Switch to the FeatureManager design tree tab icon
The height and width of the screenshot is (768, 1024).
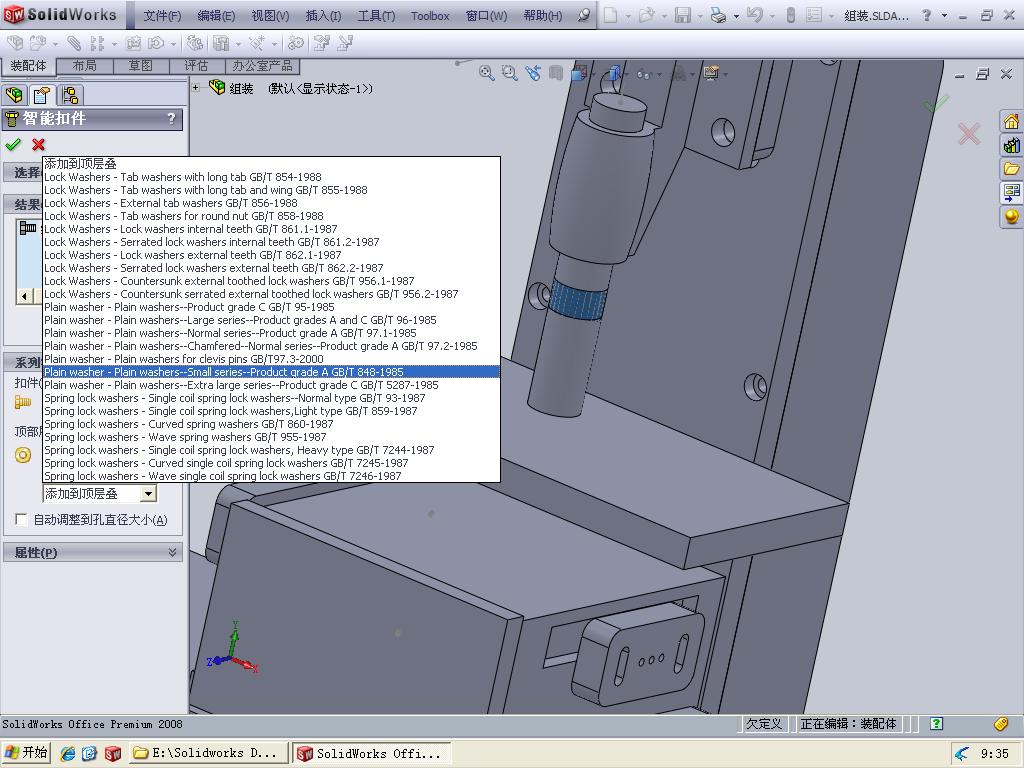14,95
